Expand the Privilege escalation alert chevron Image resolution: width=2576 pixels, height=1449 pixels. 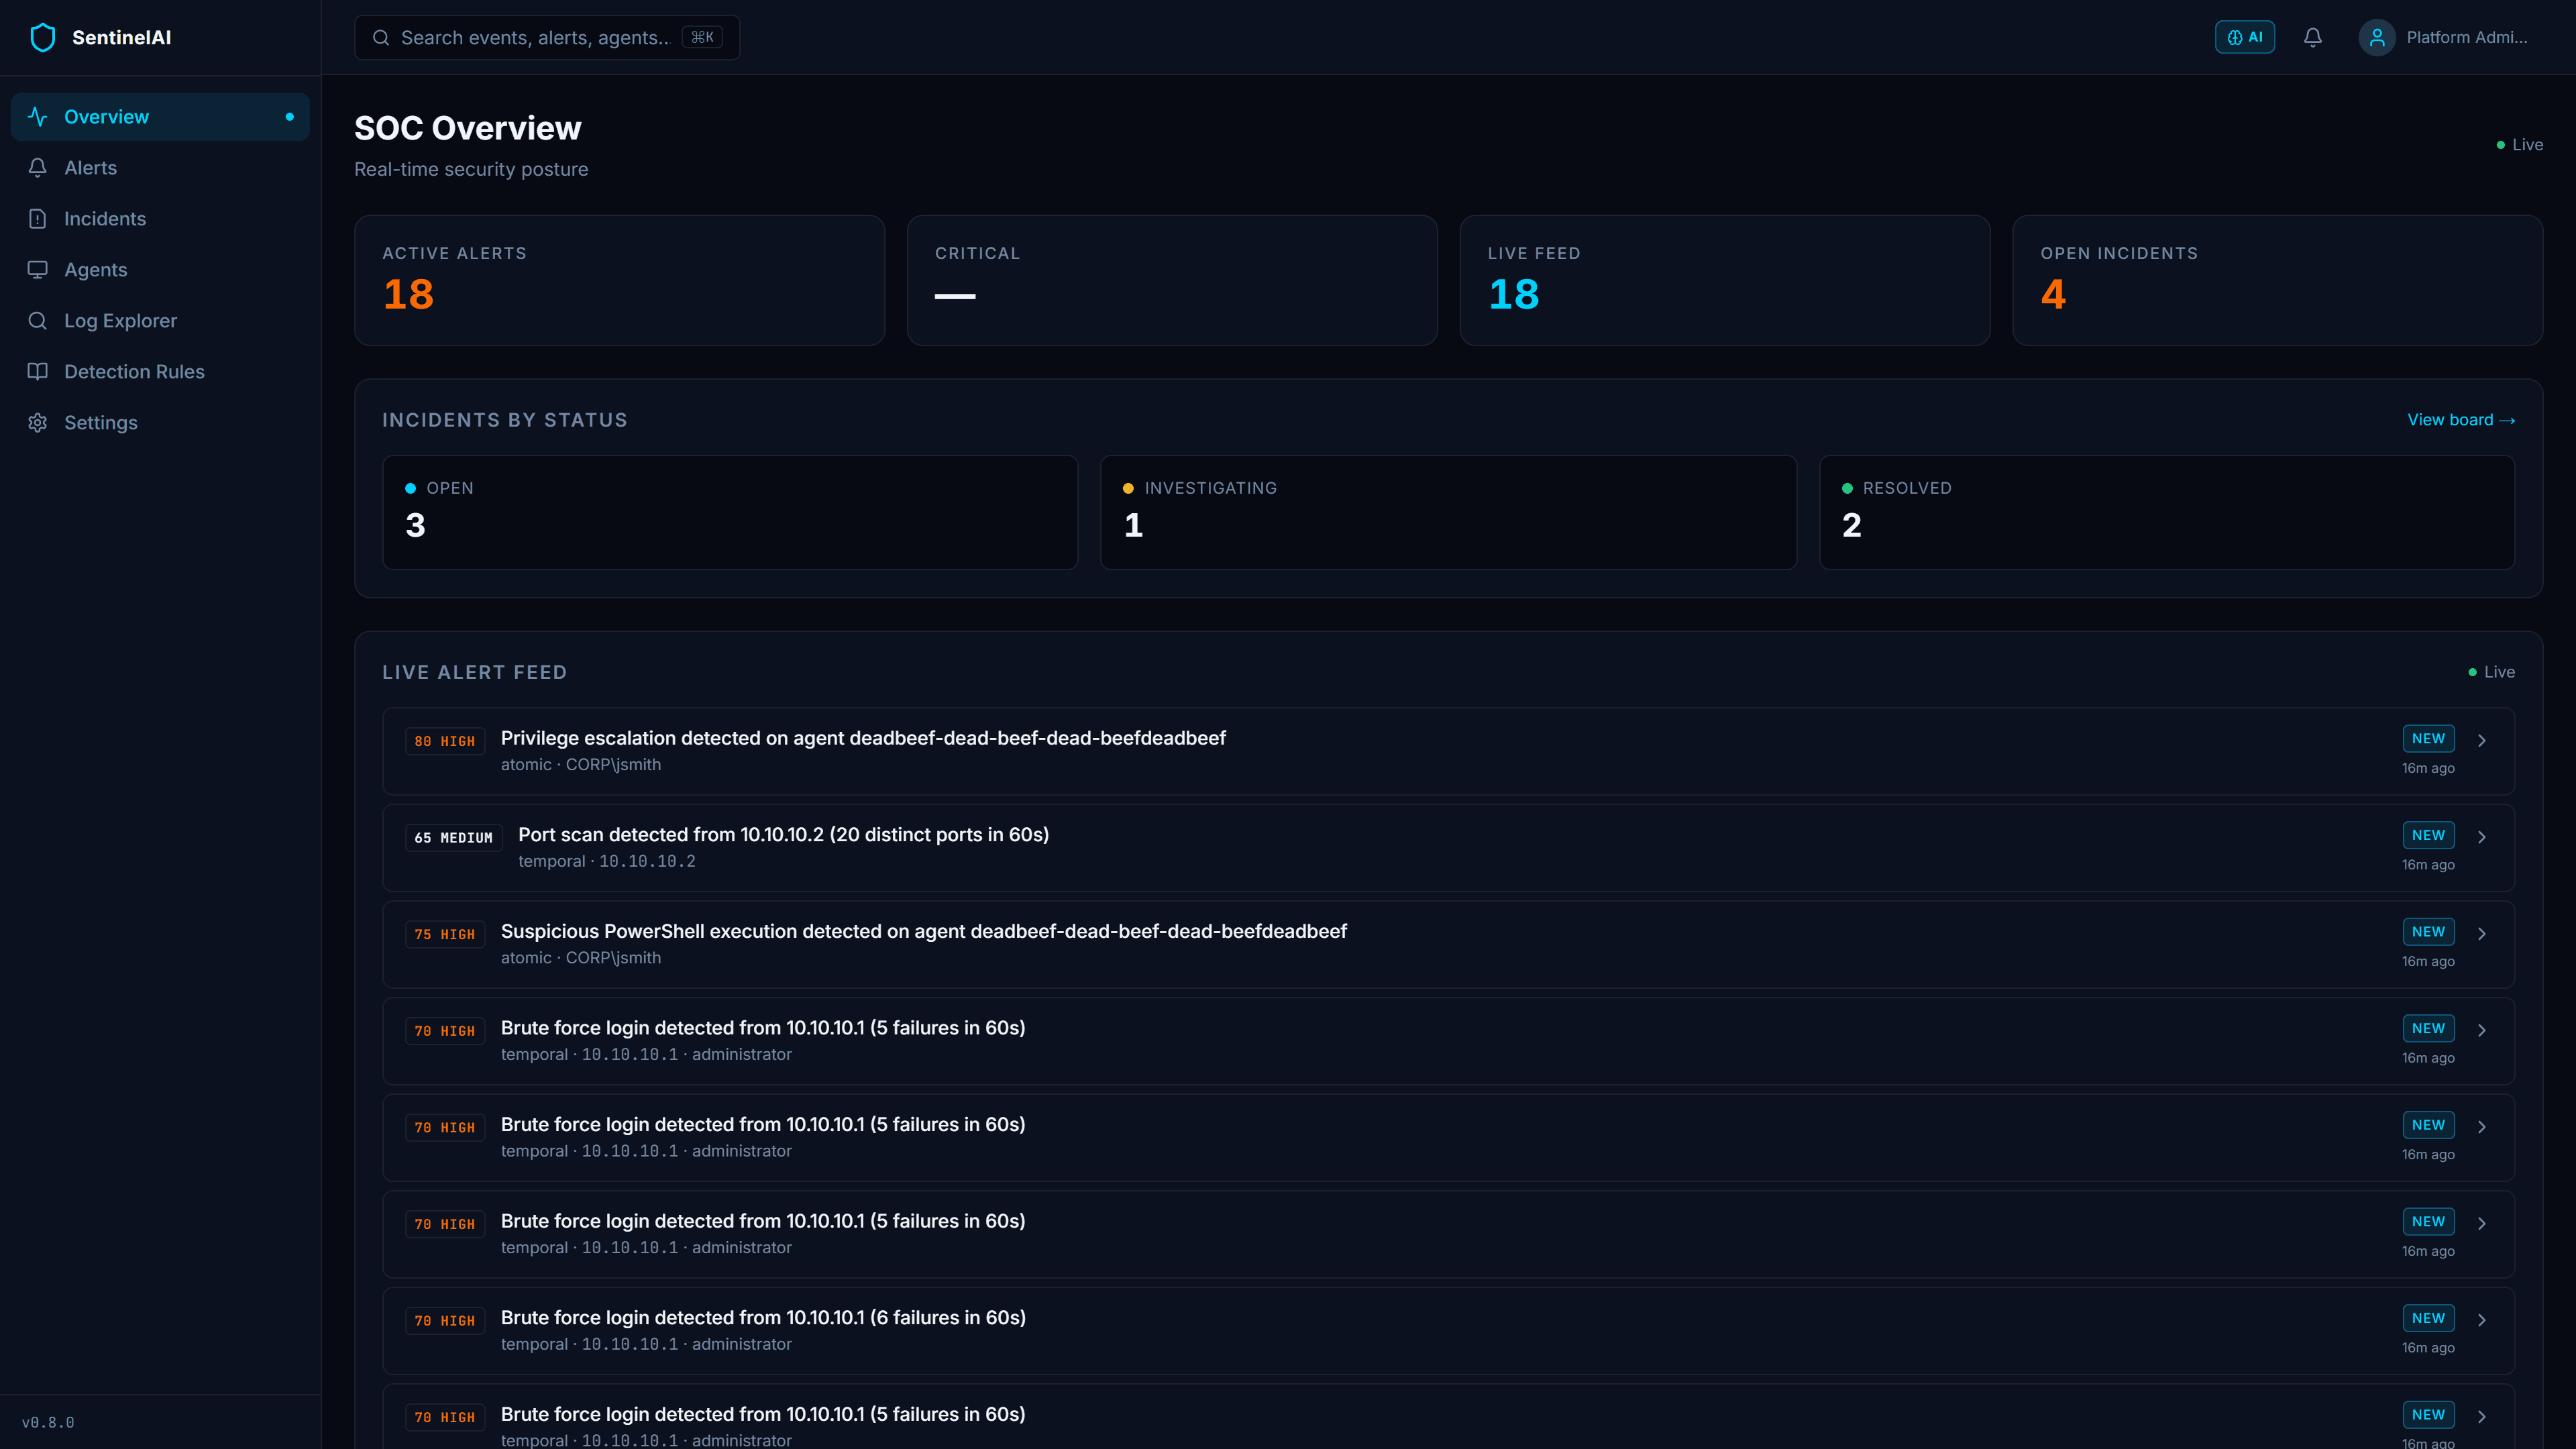click(x=2482, y=740)
